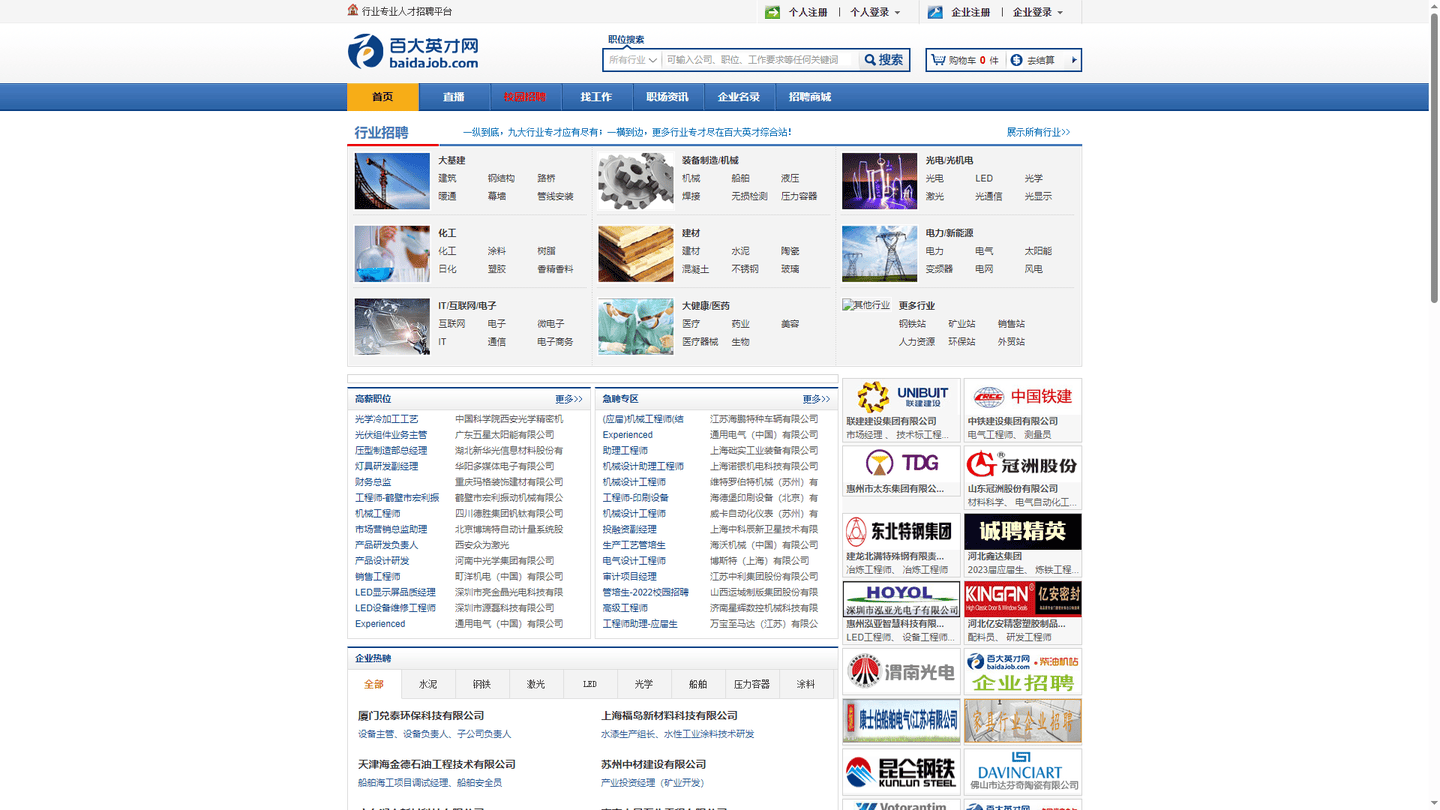1440x810 pixels.
Task: Open the 电力/新能源 power tower thumbnail
Action: pyautogui.click(x=879, y=254)
